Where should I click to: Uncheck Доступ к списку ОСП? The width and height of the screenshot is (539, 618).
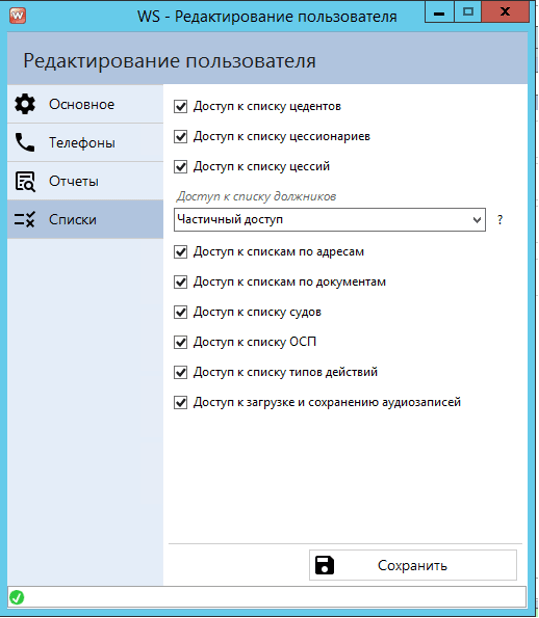coord(180,342)
